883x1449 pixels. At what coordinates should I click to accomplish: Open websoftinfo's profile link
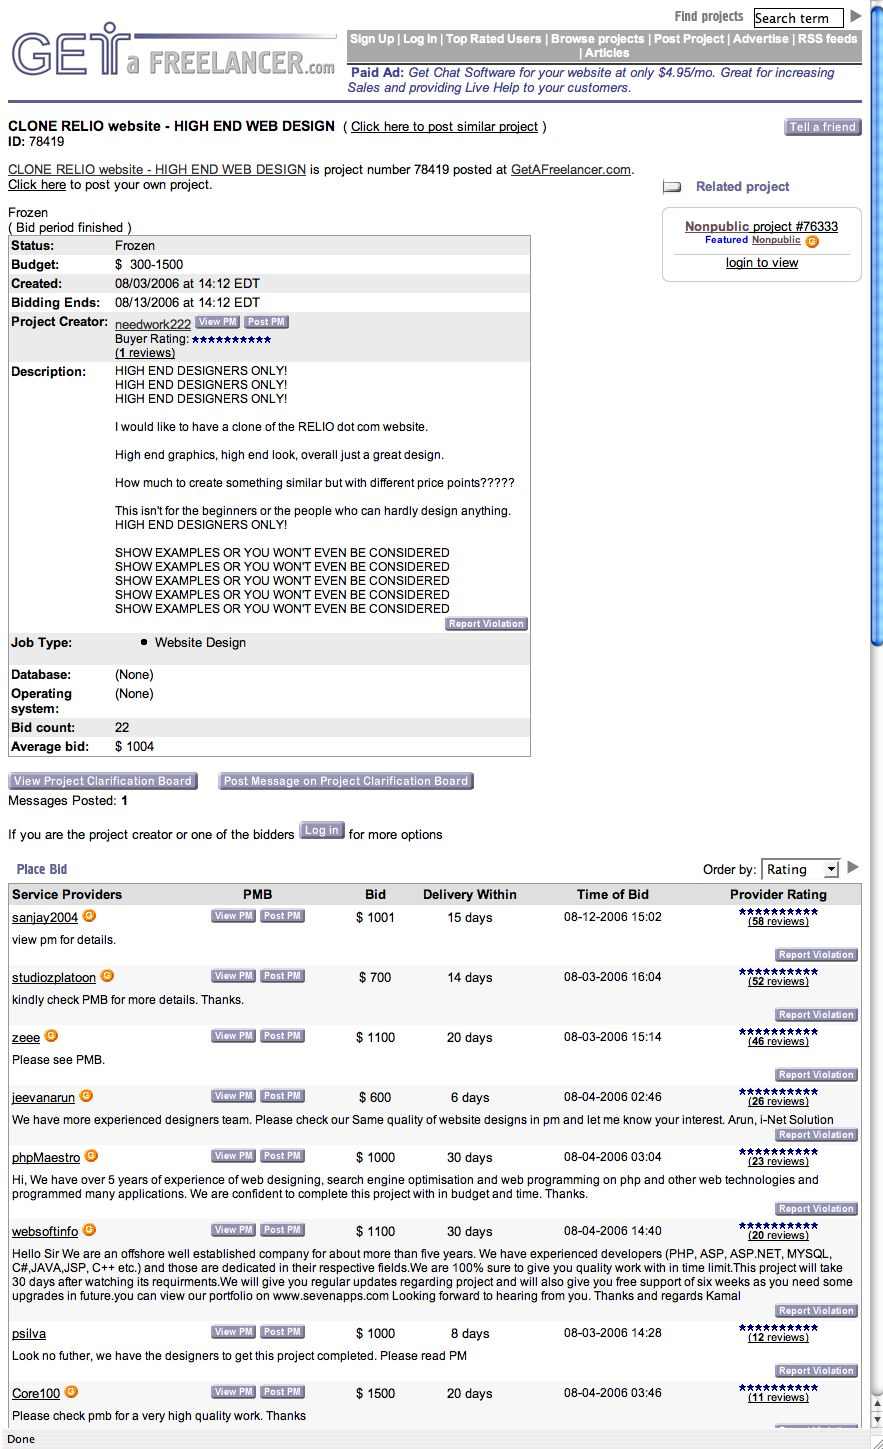(45, 1232)
